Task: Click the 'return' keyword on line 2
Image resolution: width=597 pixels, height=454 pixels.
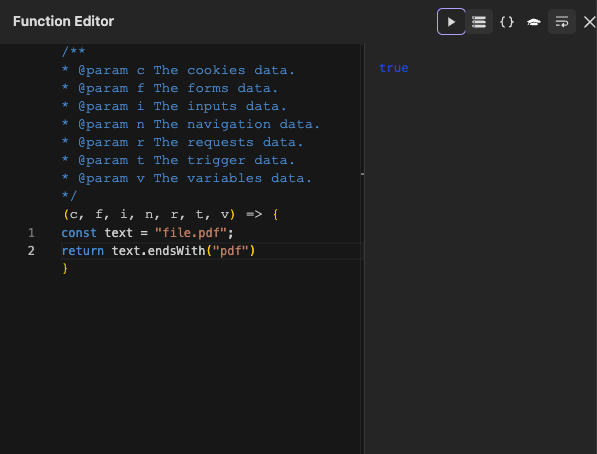Action: click(x=83, y=251)
